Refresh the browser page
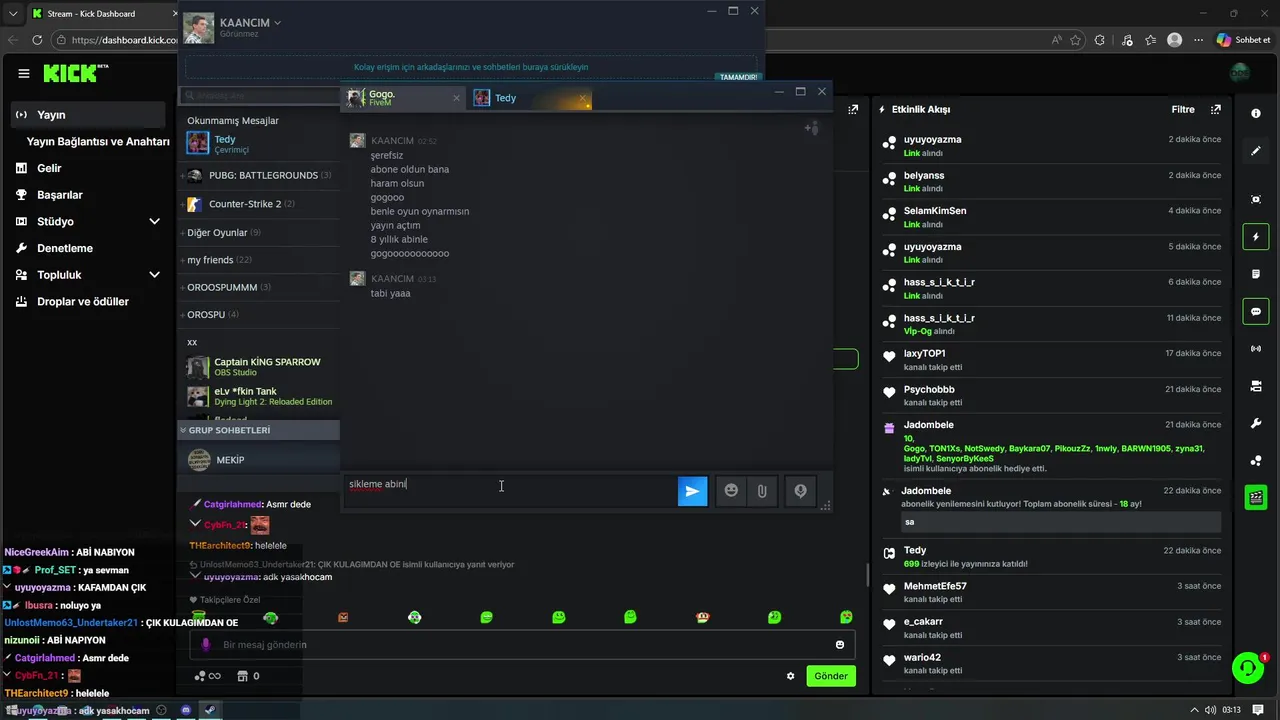This screenshot has height=720, width=1280. click(x=37, y=40)
